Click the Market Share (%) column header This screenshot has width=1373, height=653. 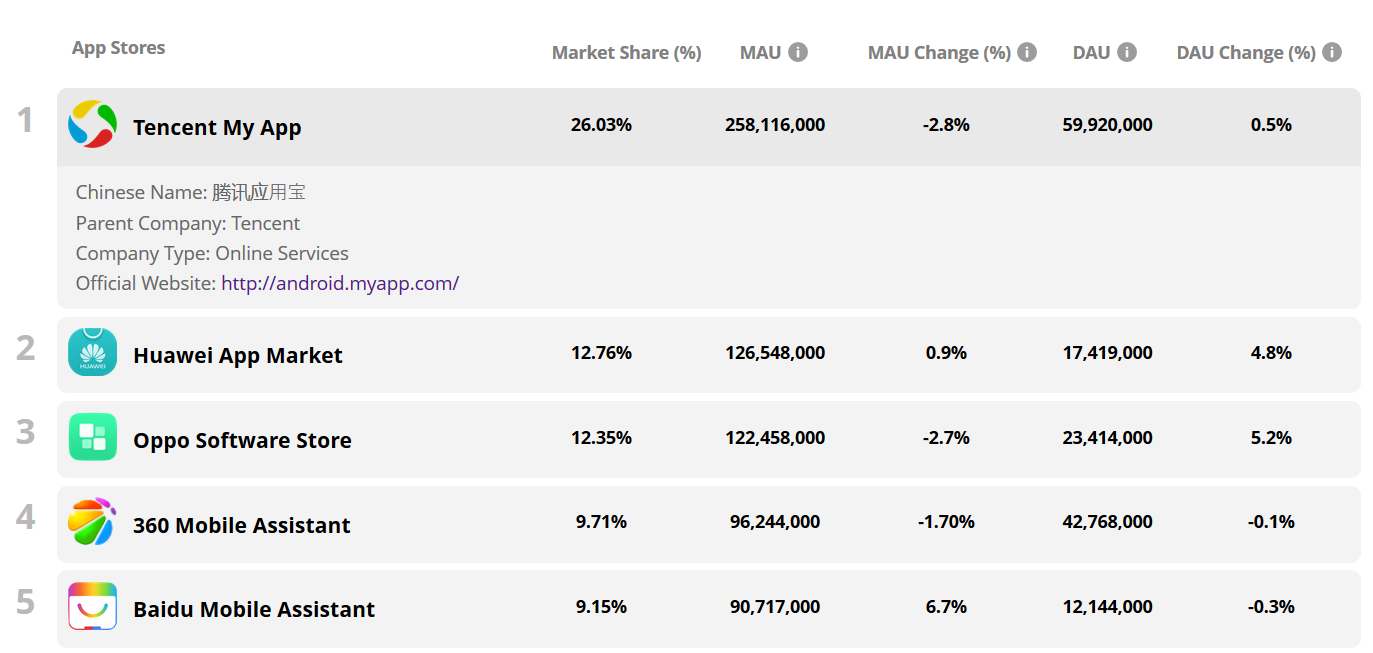(x=626, y=53)
